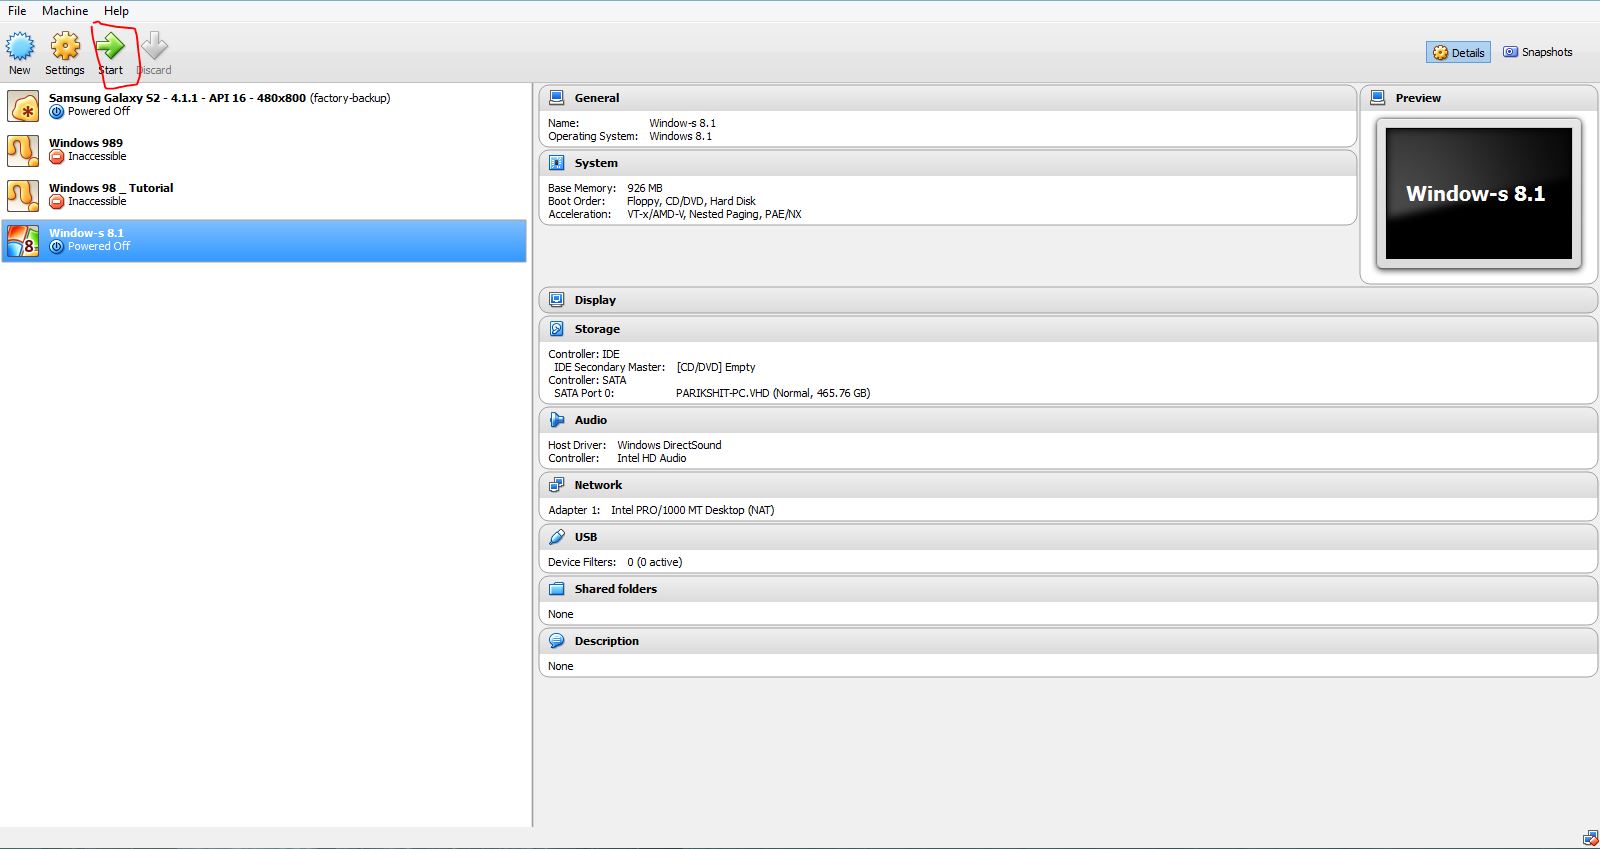Viewport: 1600px width, 849px height.
Task: Open the Description header link
Action: pyautogui.click(x=607, y=641)
